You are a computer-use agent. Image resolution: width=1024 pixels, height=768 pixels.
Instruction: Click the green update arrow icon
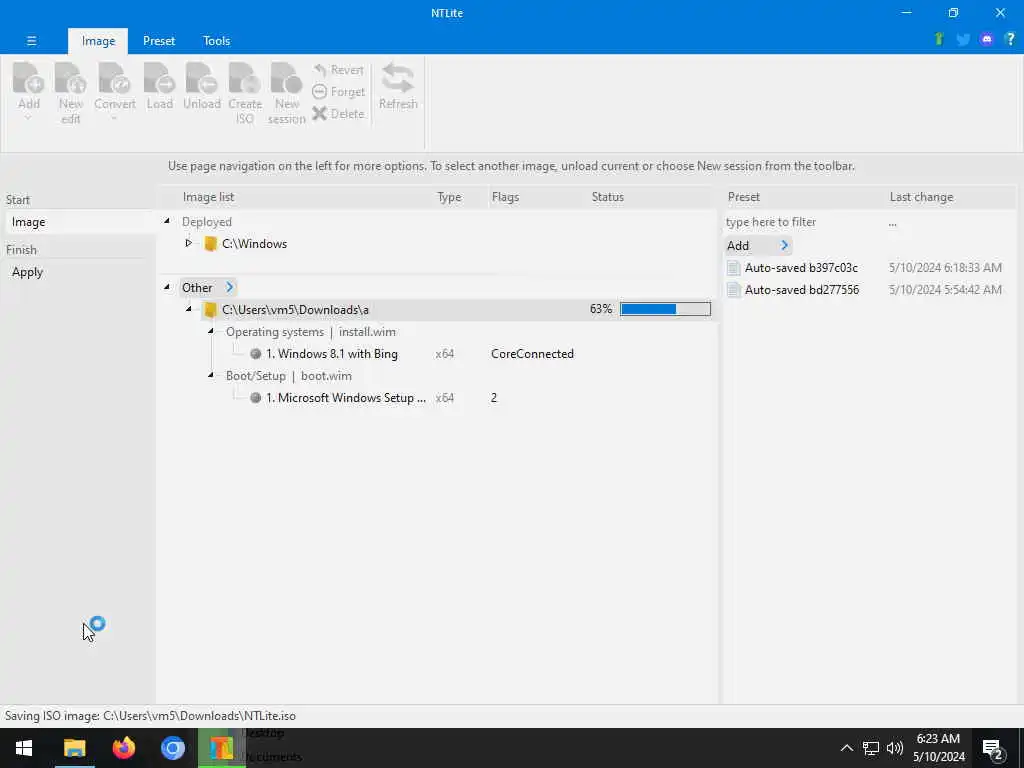(x=939, y=39)
